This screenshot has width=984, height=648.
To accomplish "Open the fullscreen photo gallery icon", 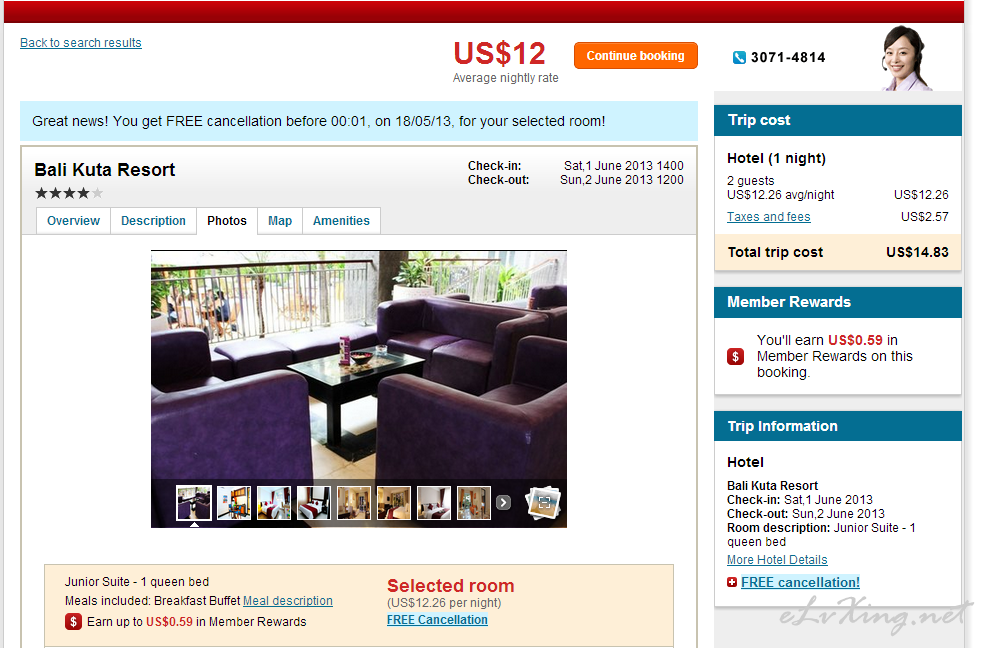I will point(543,502).
